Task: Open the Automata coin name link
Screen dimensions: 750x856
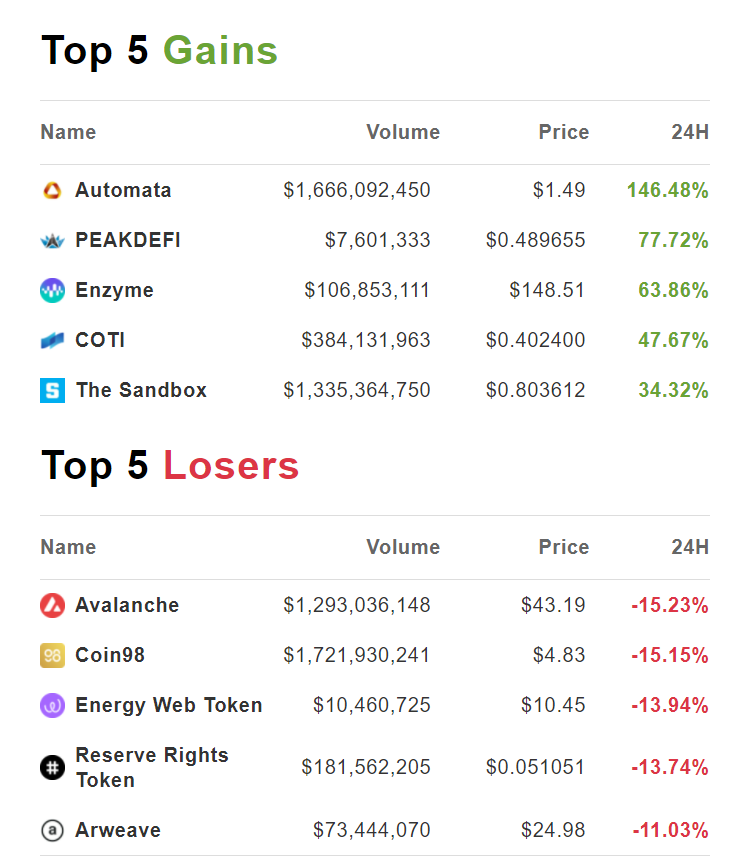Action: click(123, 190)
